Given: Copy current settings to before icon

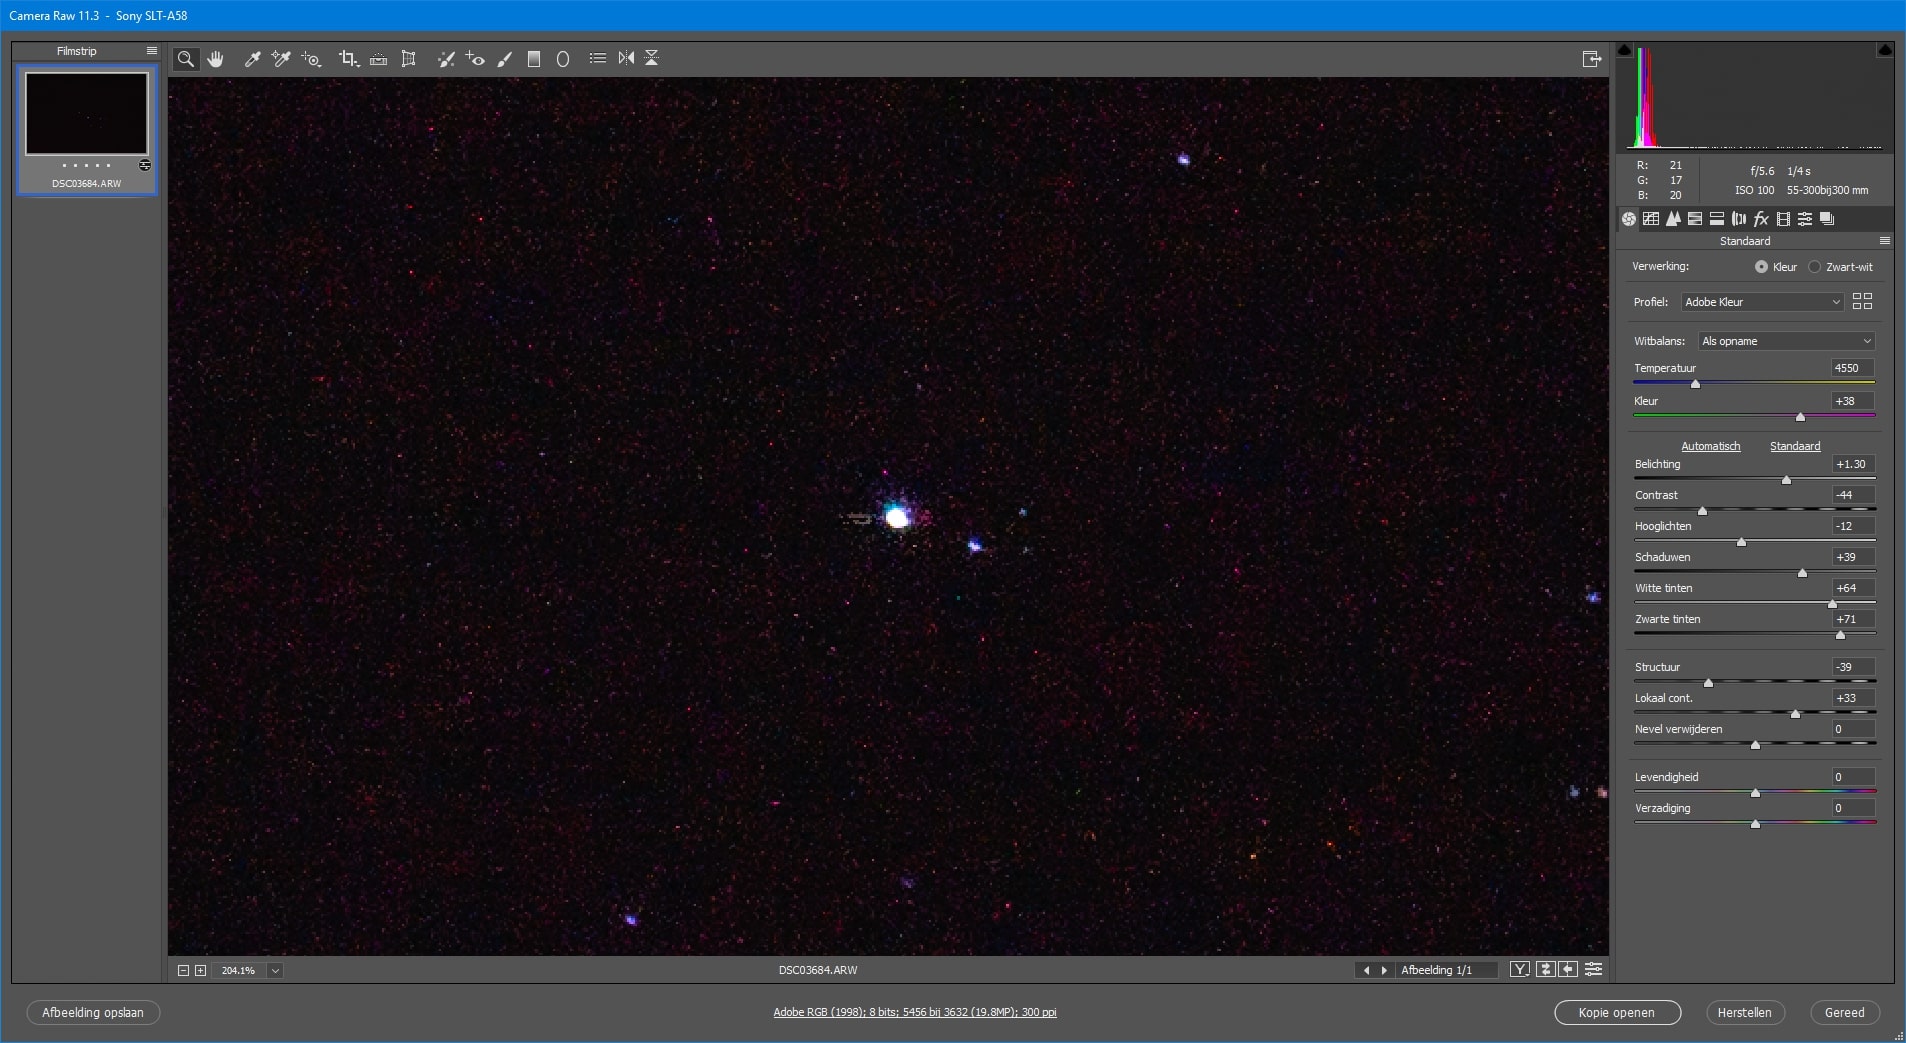Looking at the screenshot, I should pos(1569,969).
